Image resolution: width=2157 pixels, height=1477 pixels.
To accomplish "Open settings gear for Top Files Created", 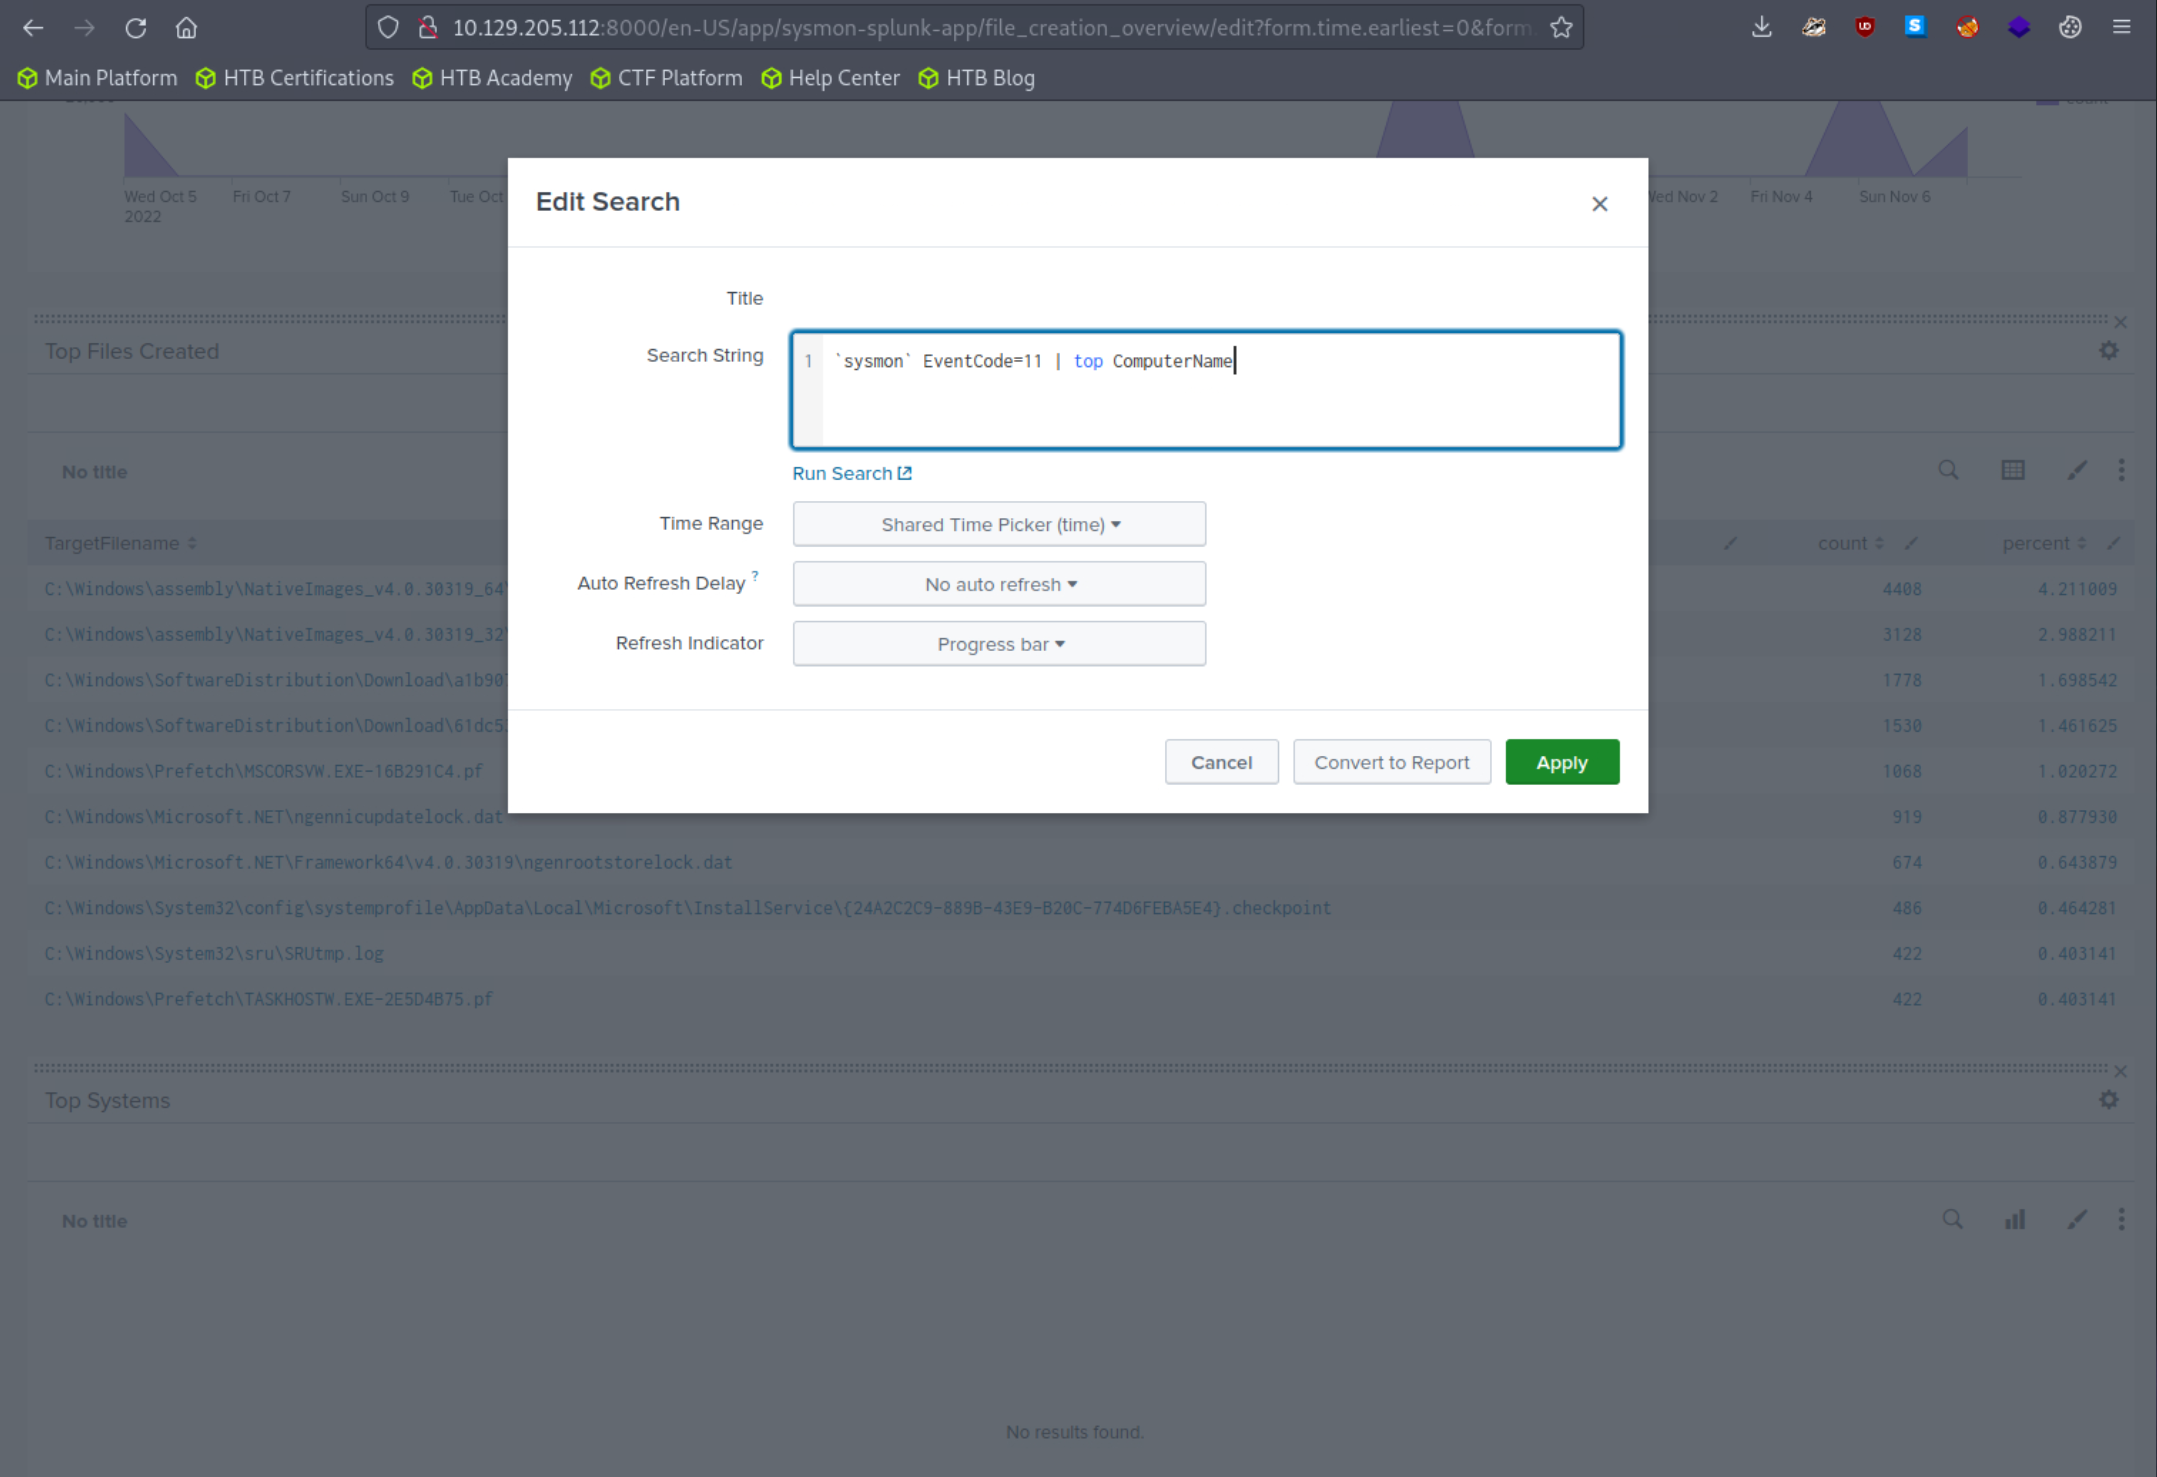I will [2109, 350].
